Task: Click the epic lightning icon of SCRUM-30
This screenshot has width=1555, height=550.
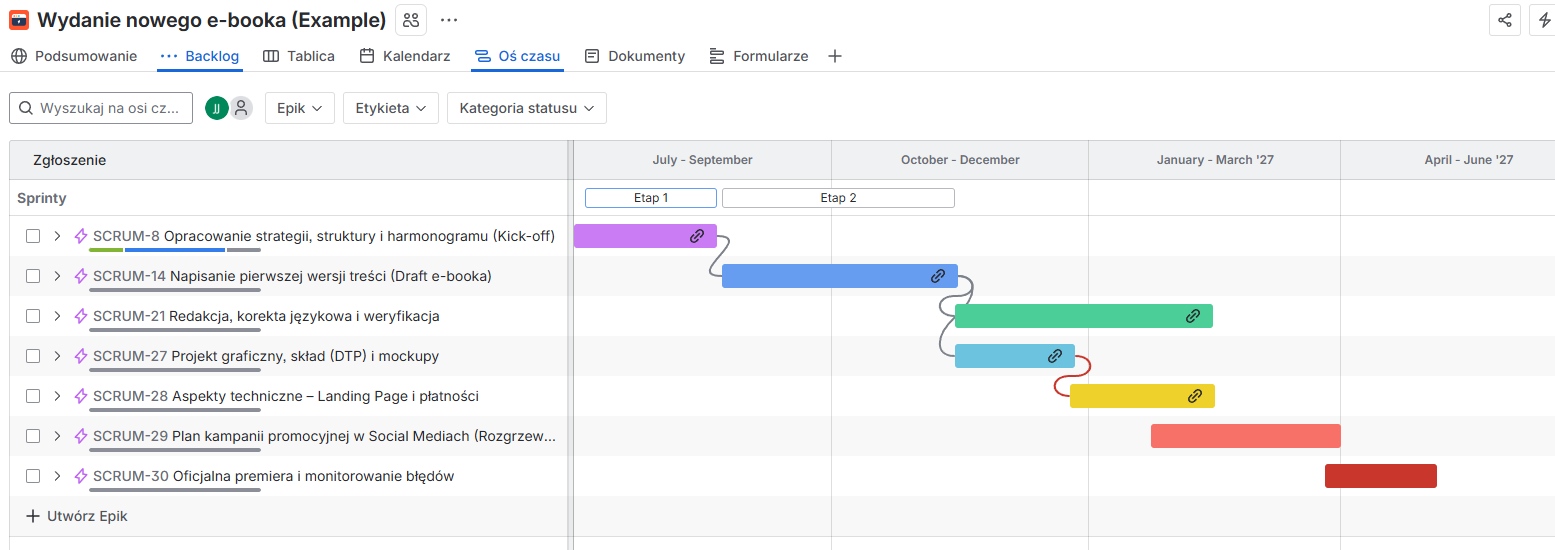Action: click(81, 476)
